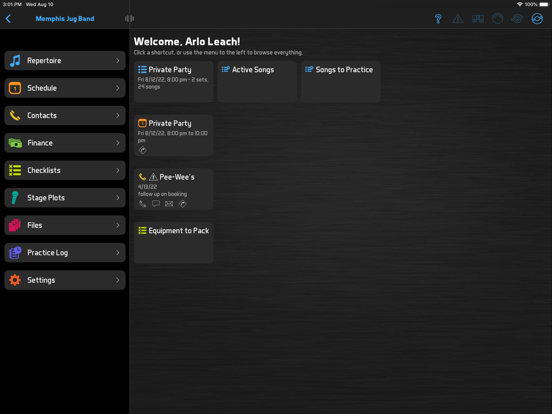
Task: Tap the status bar clock
Action: coord(12,4)
